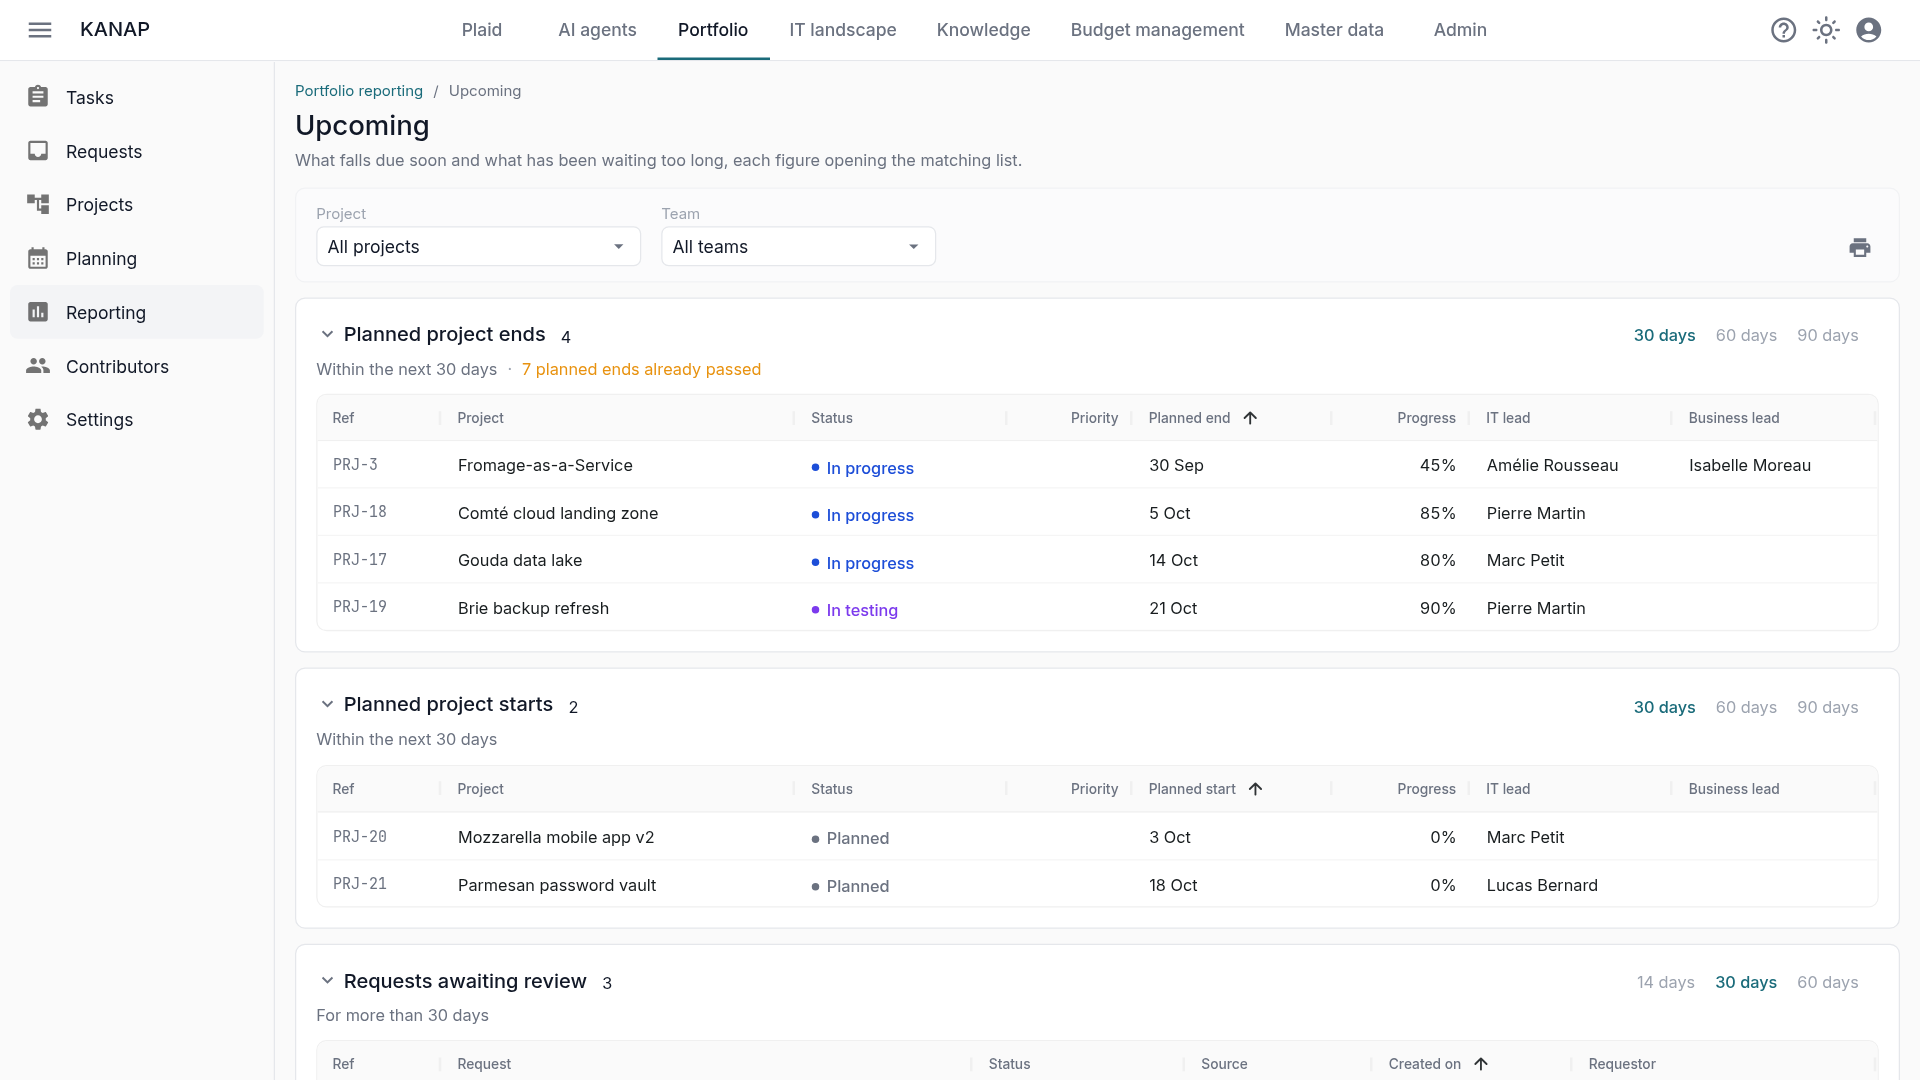Viewport: 1920px width, 1080px height.
Task: Click the PRJ-21 reference cell
Action: (x=360, y=884)
